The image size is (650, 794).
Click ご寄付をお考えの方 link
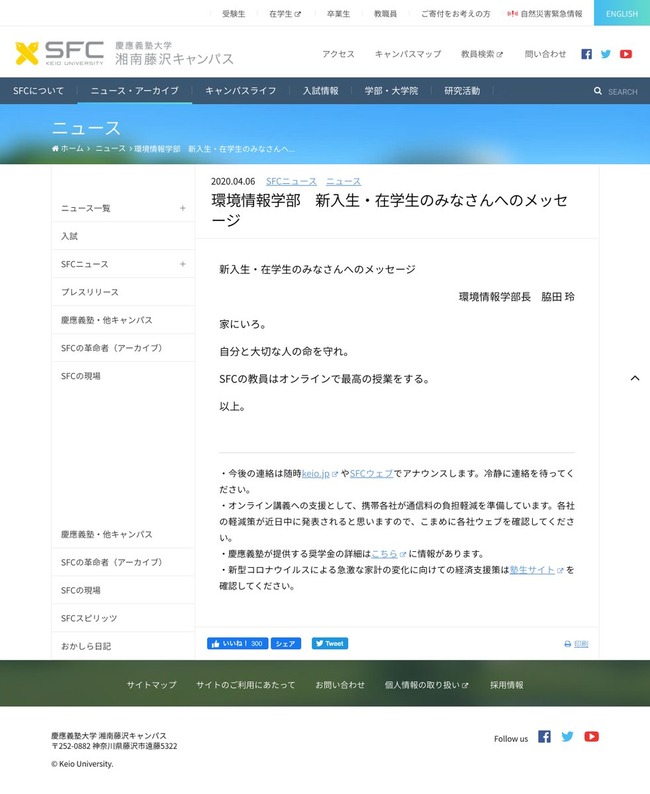[x=456, y=14]
